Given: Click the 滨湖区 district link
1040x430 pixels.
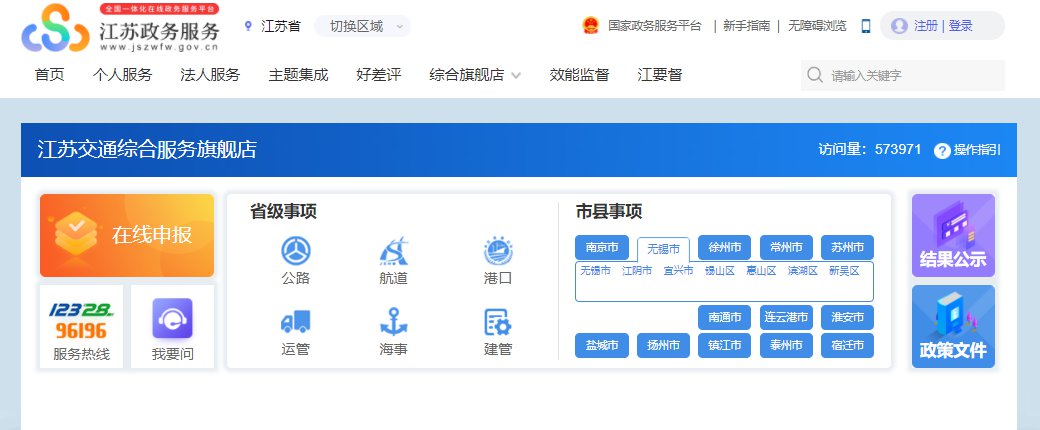Looking at the screenshot, I should (x=803, y=271).
